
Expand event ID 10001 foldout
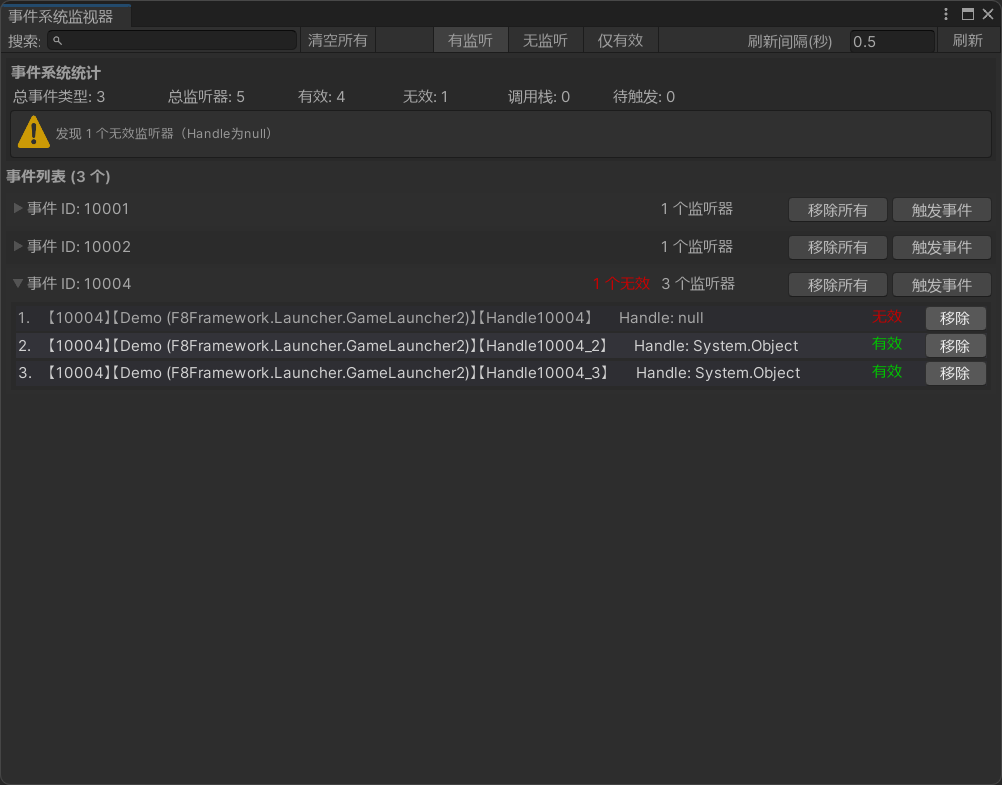pos(18,208)
